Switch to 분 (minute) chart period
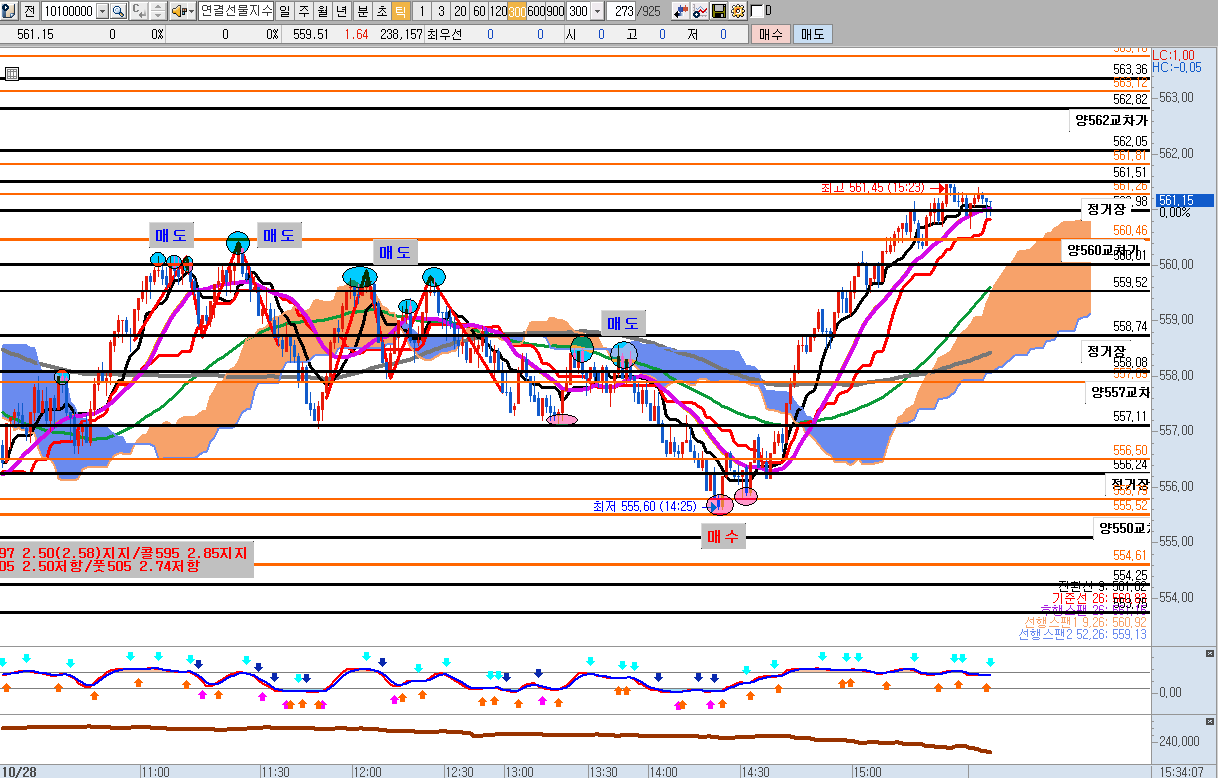Viewport: 1218px width, 778px height. coord(361,11)
